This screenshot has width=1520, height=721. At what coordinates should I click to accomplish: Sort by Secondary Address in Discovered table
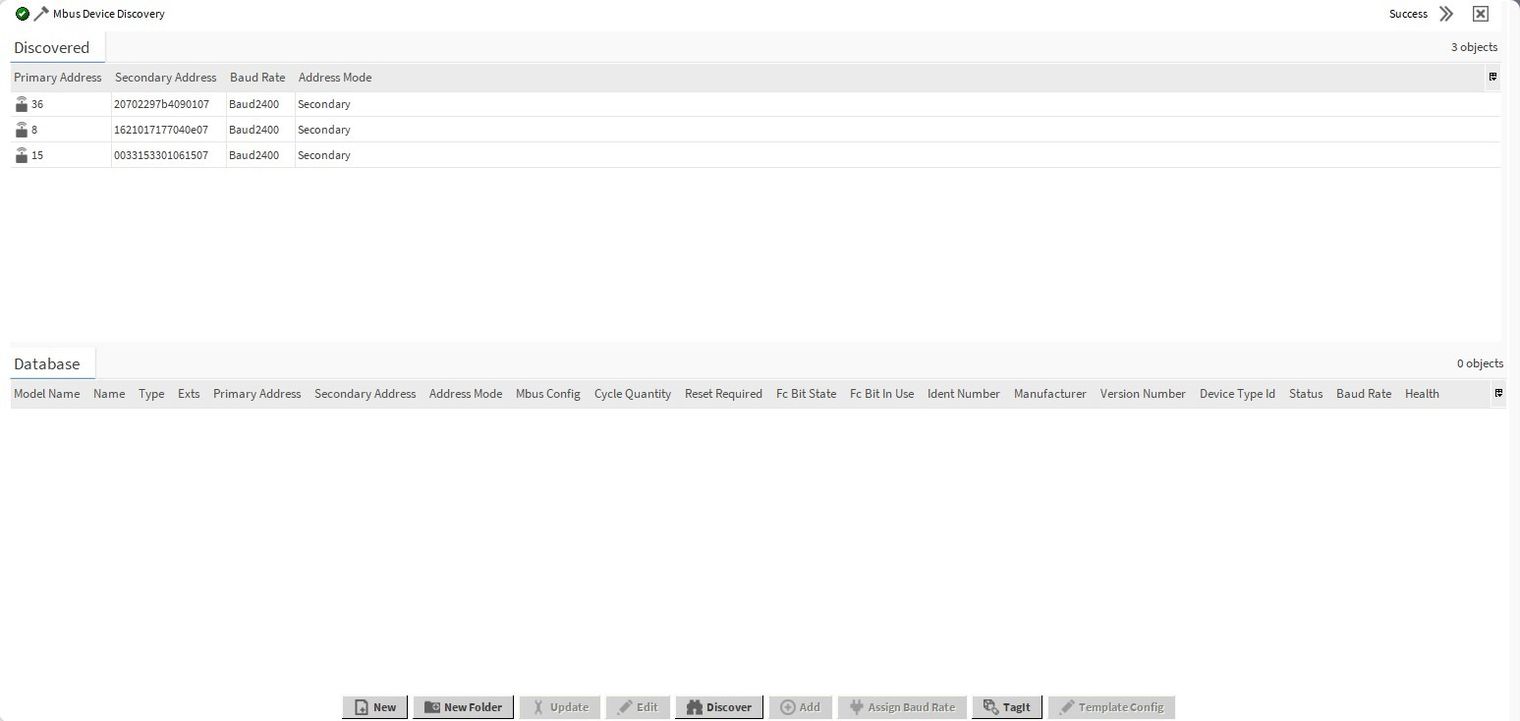pos(165,77)
